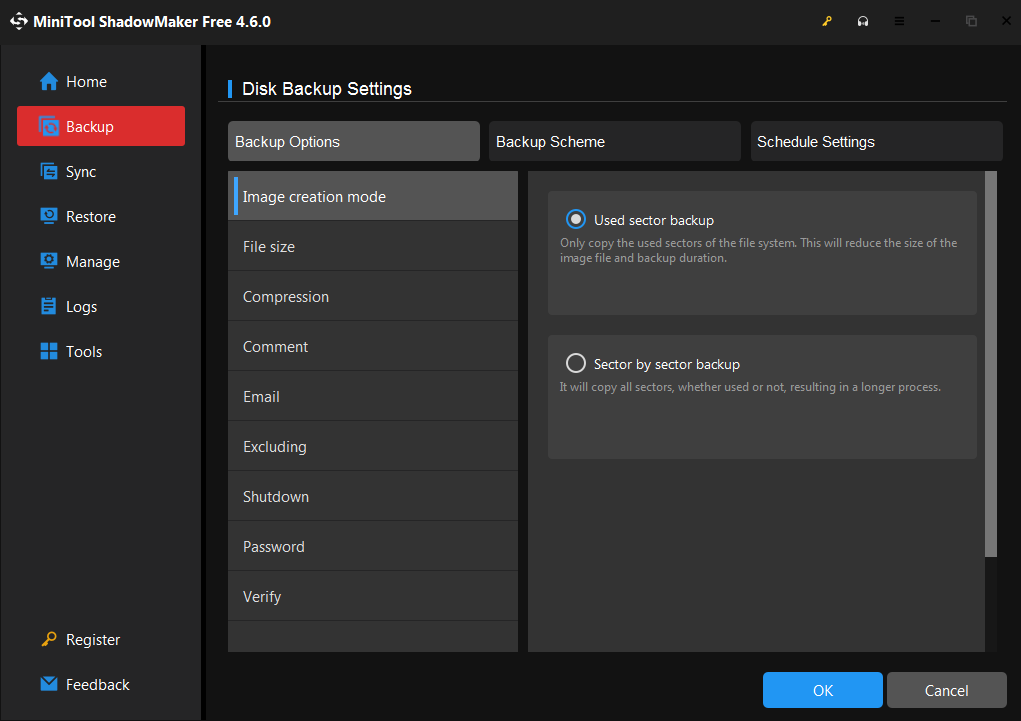
Task: Open the hamburger menu in title bar
Action: click(x=899, y=21)
